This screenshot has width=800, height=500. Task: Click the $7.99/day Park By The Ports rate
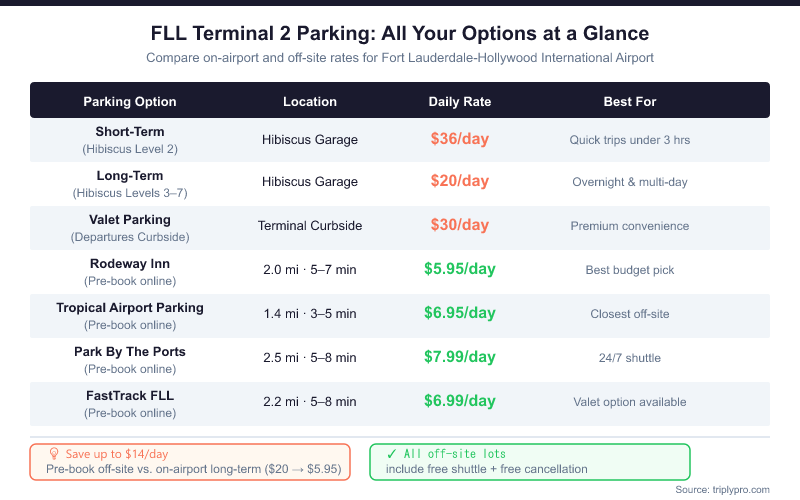[460, 358]
